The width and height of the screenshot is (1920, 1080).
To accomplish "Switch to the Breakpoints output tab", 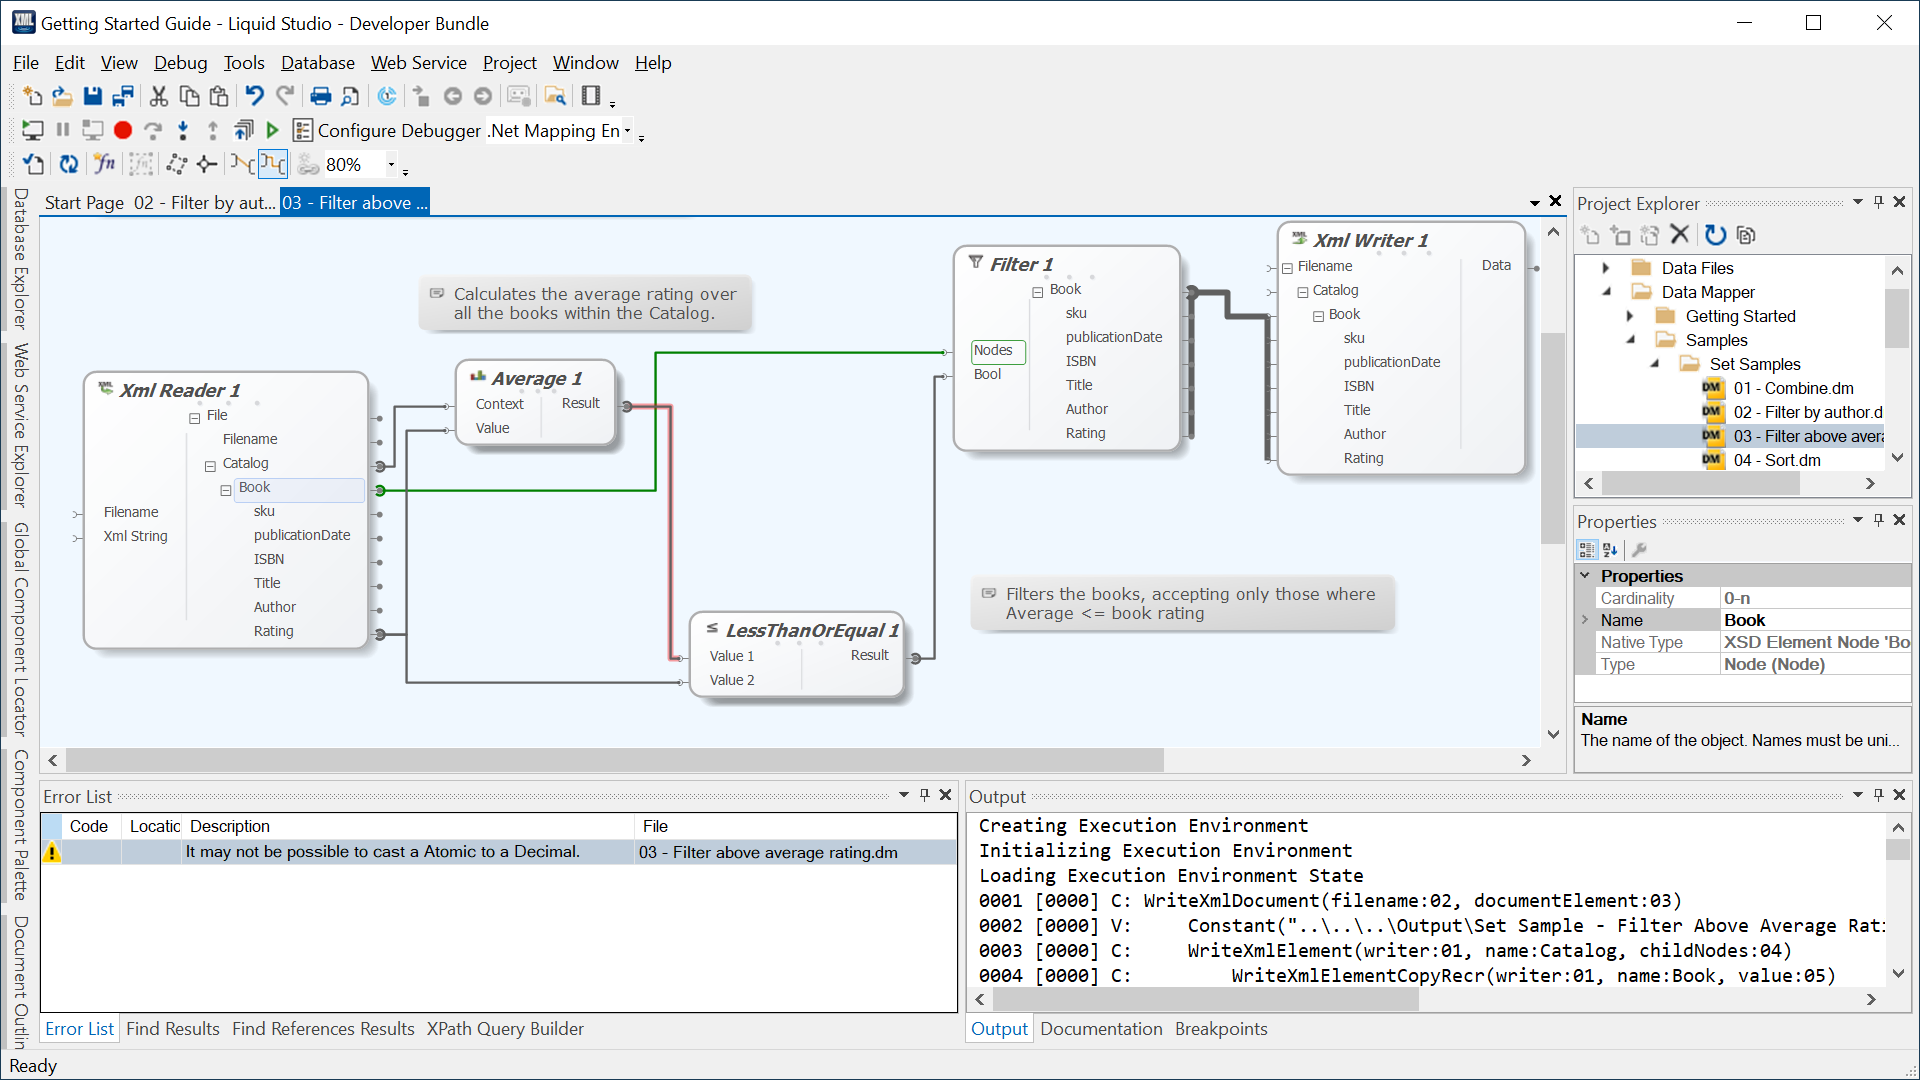I will coord(1220,1029).
